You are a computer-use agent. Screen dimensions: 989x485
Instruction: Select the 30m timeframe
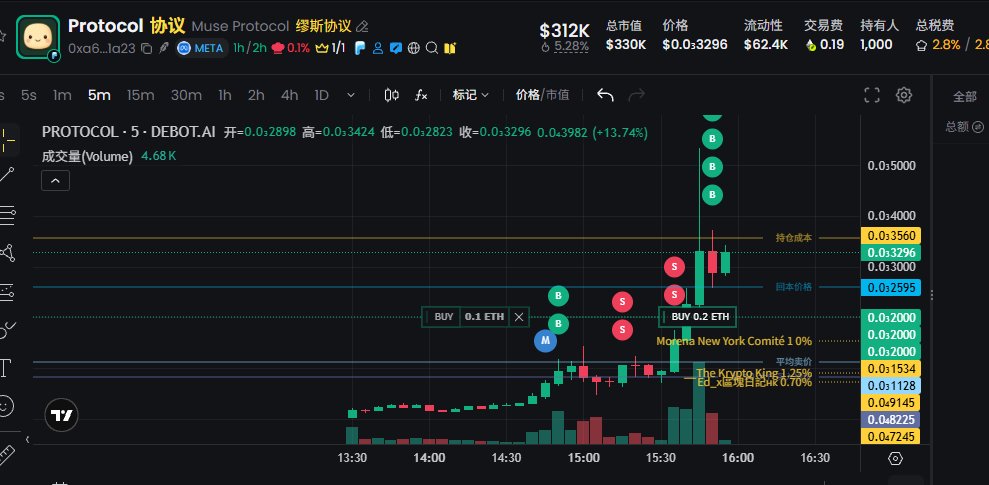186,95
